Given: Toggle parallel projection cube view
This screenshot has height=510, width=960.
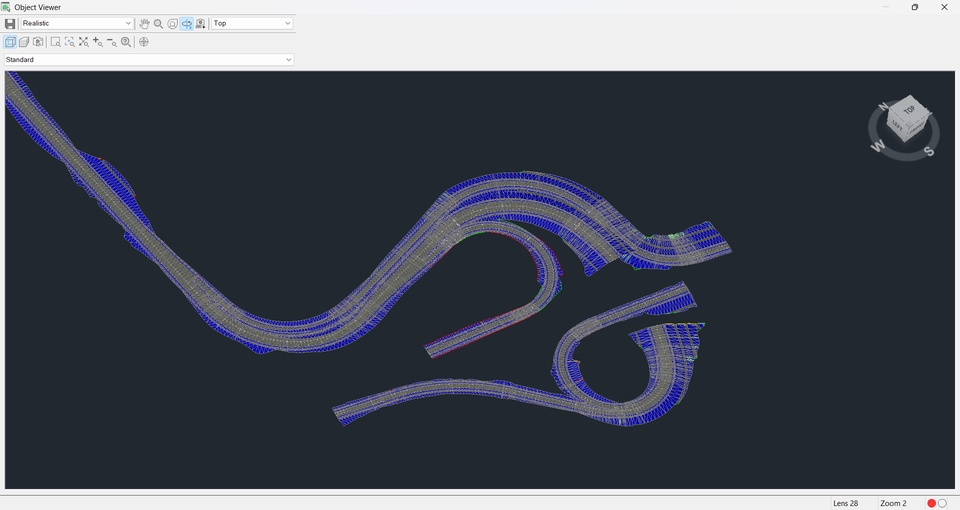Looking at the screenshot, I should coord(10,42).
